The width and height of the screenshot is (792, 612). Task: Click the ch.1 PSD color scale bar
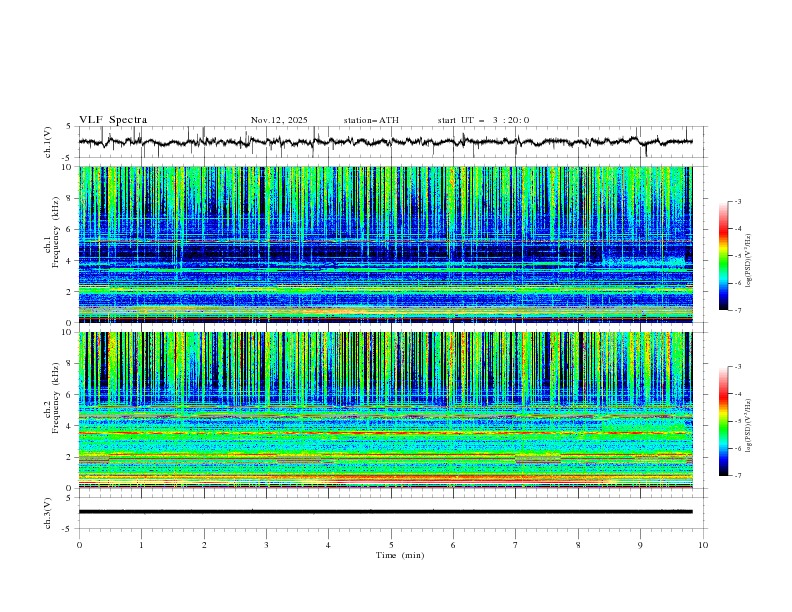pyautogui.click(x=724, y=256)
